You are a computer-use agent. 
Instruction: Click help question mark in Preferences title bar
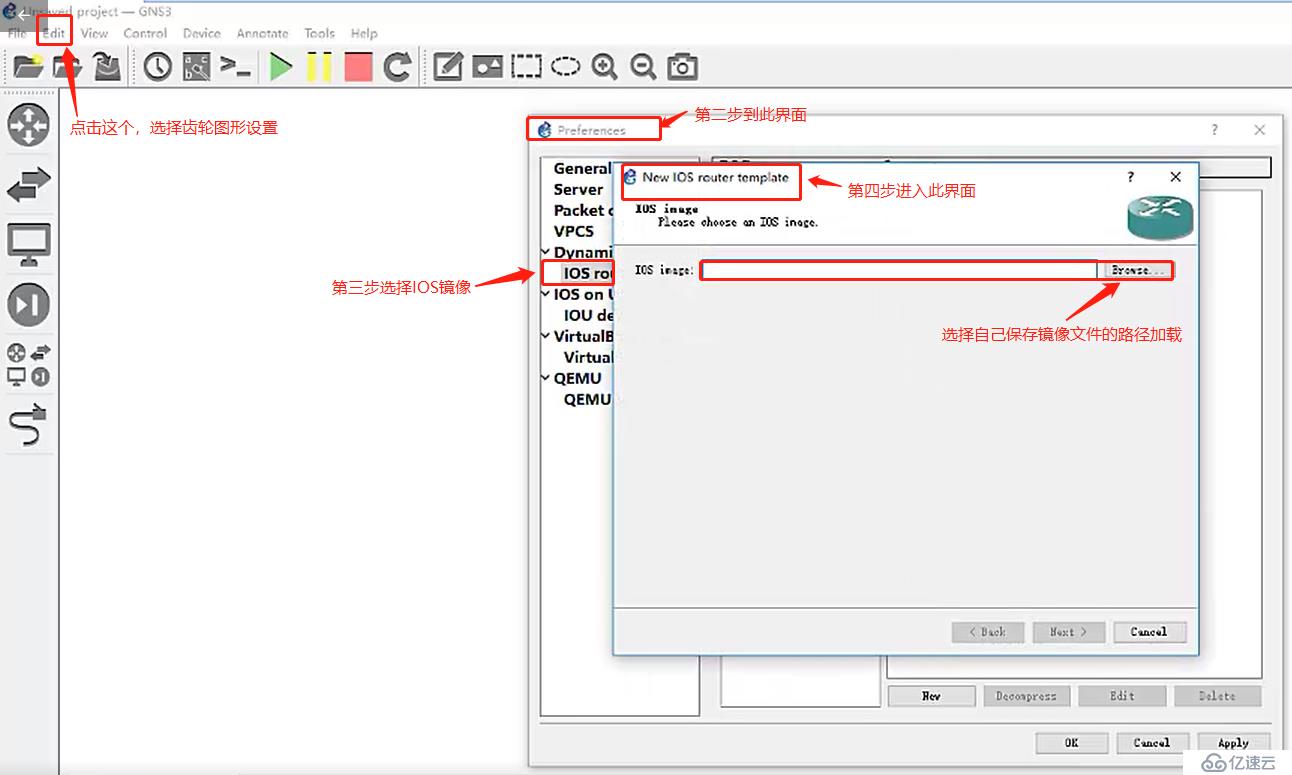pyautogui.click(x=1215, y=130)
